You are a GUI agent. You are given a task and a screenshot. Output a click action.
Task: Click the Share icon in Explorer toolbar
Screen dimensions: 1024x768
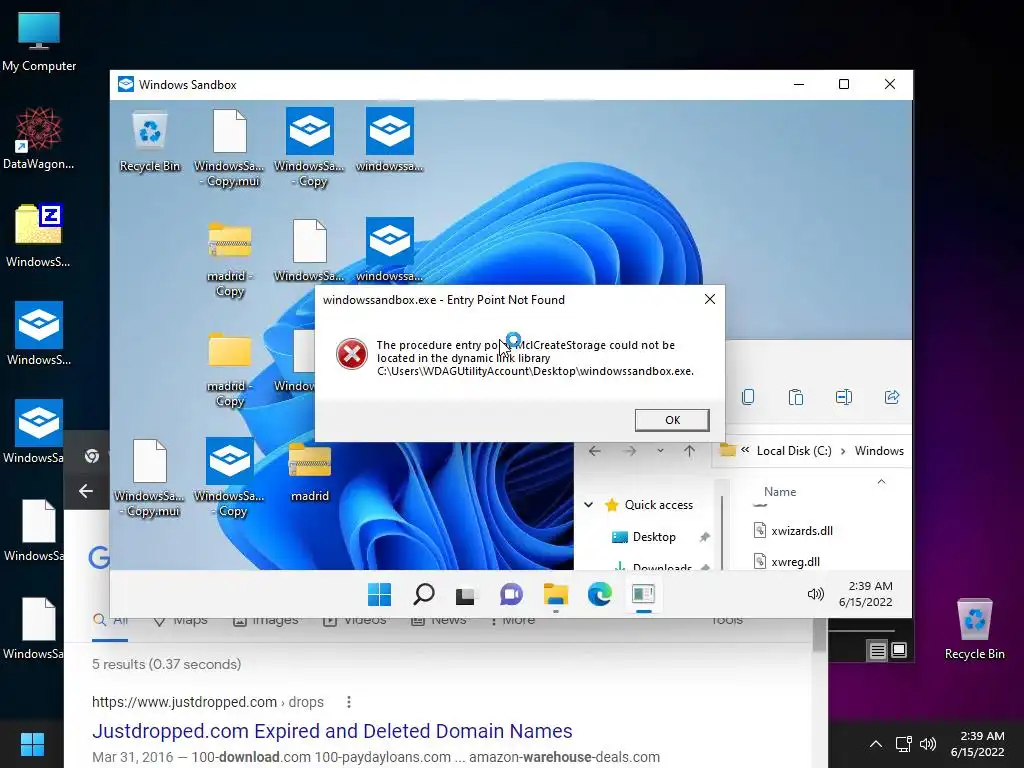click(892, 397)
